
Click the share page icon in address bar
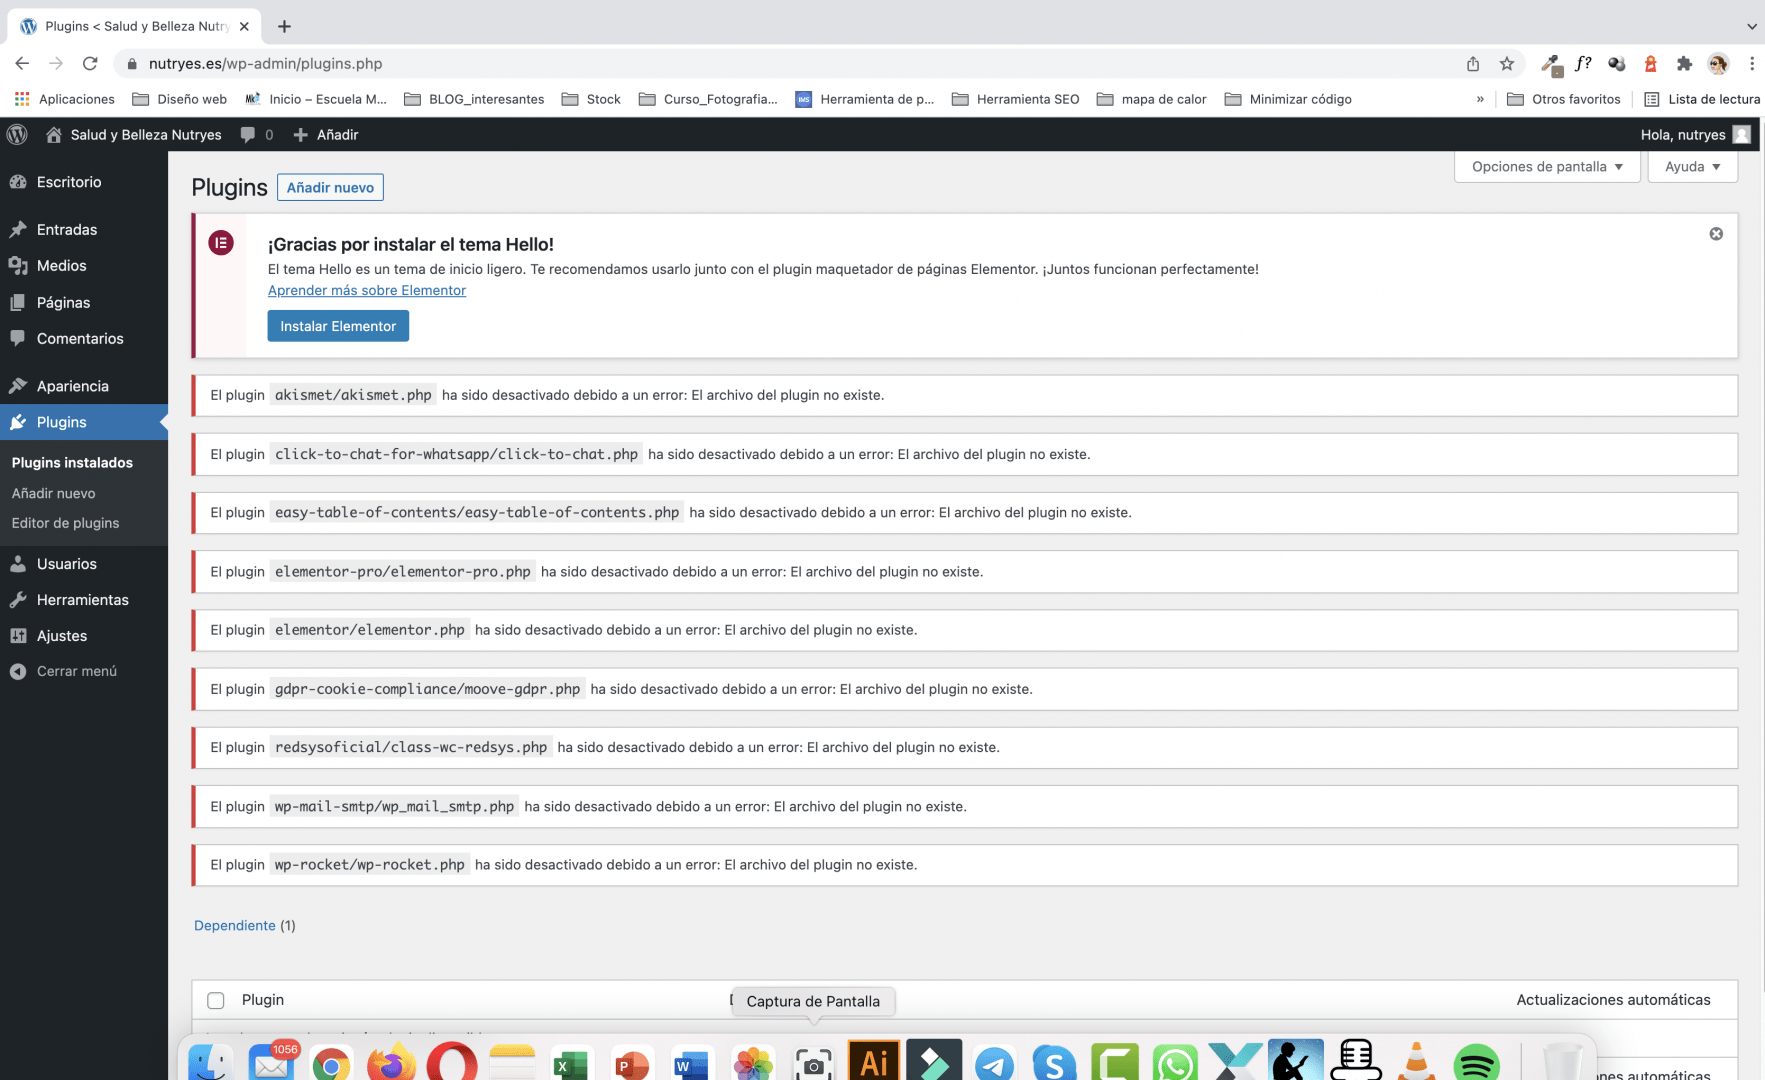pyautogui.click(x=1473, y=64)
